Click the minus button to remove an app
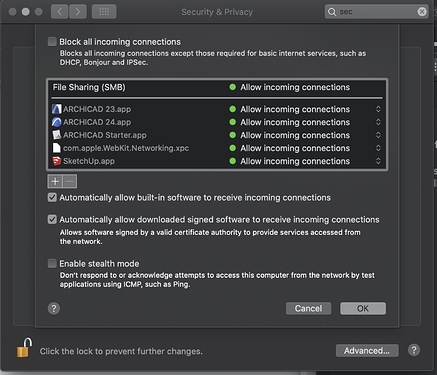 coord(70,181)
